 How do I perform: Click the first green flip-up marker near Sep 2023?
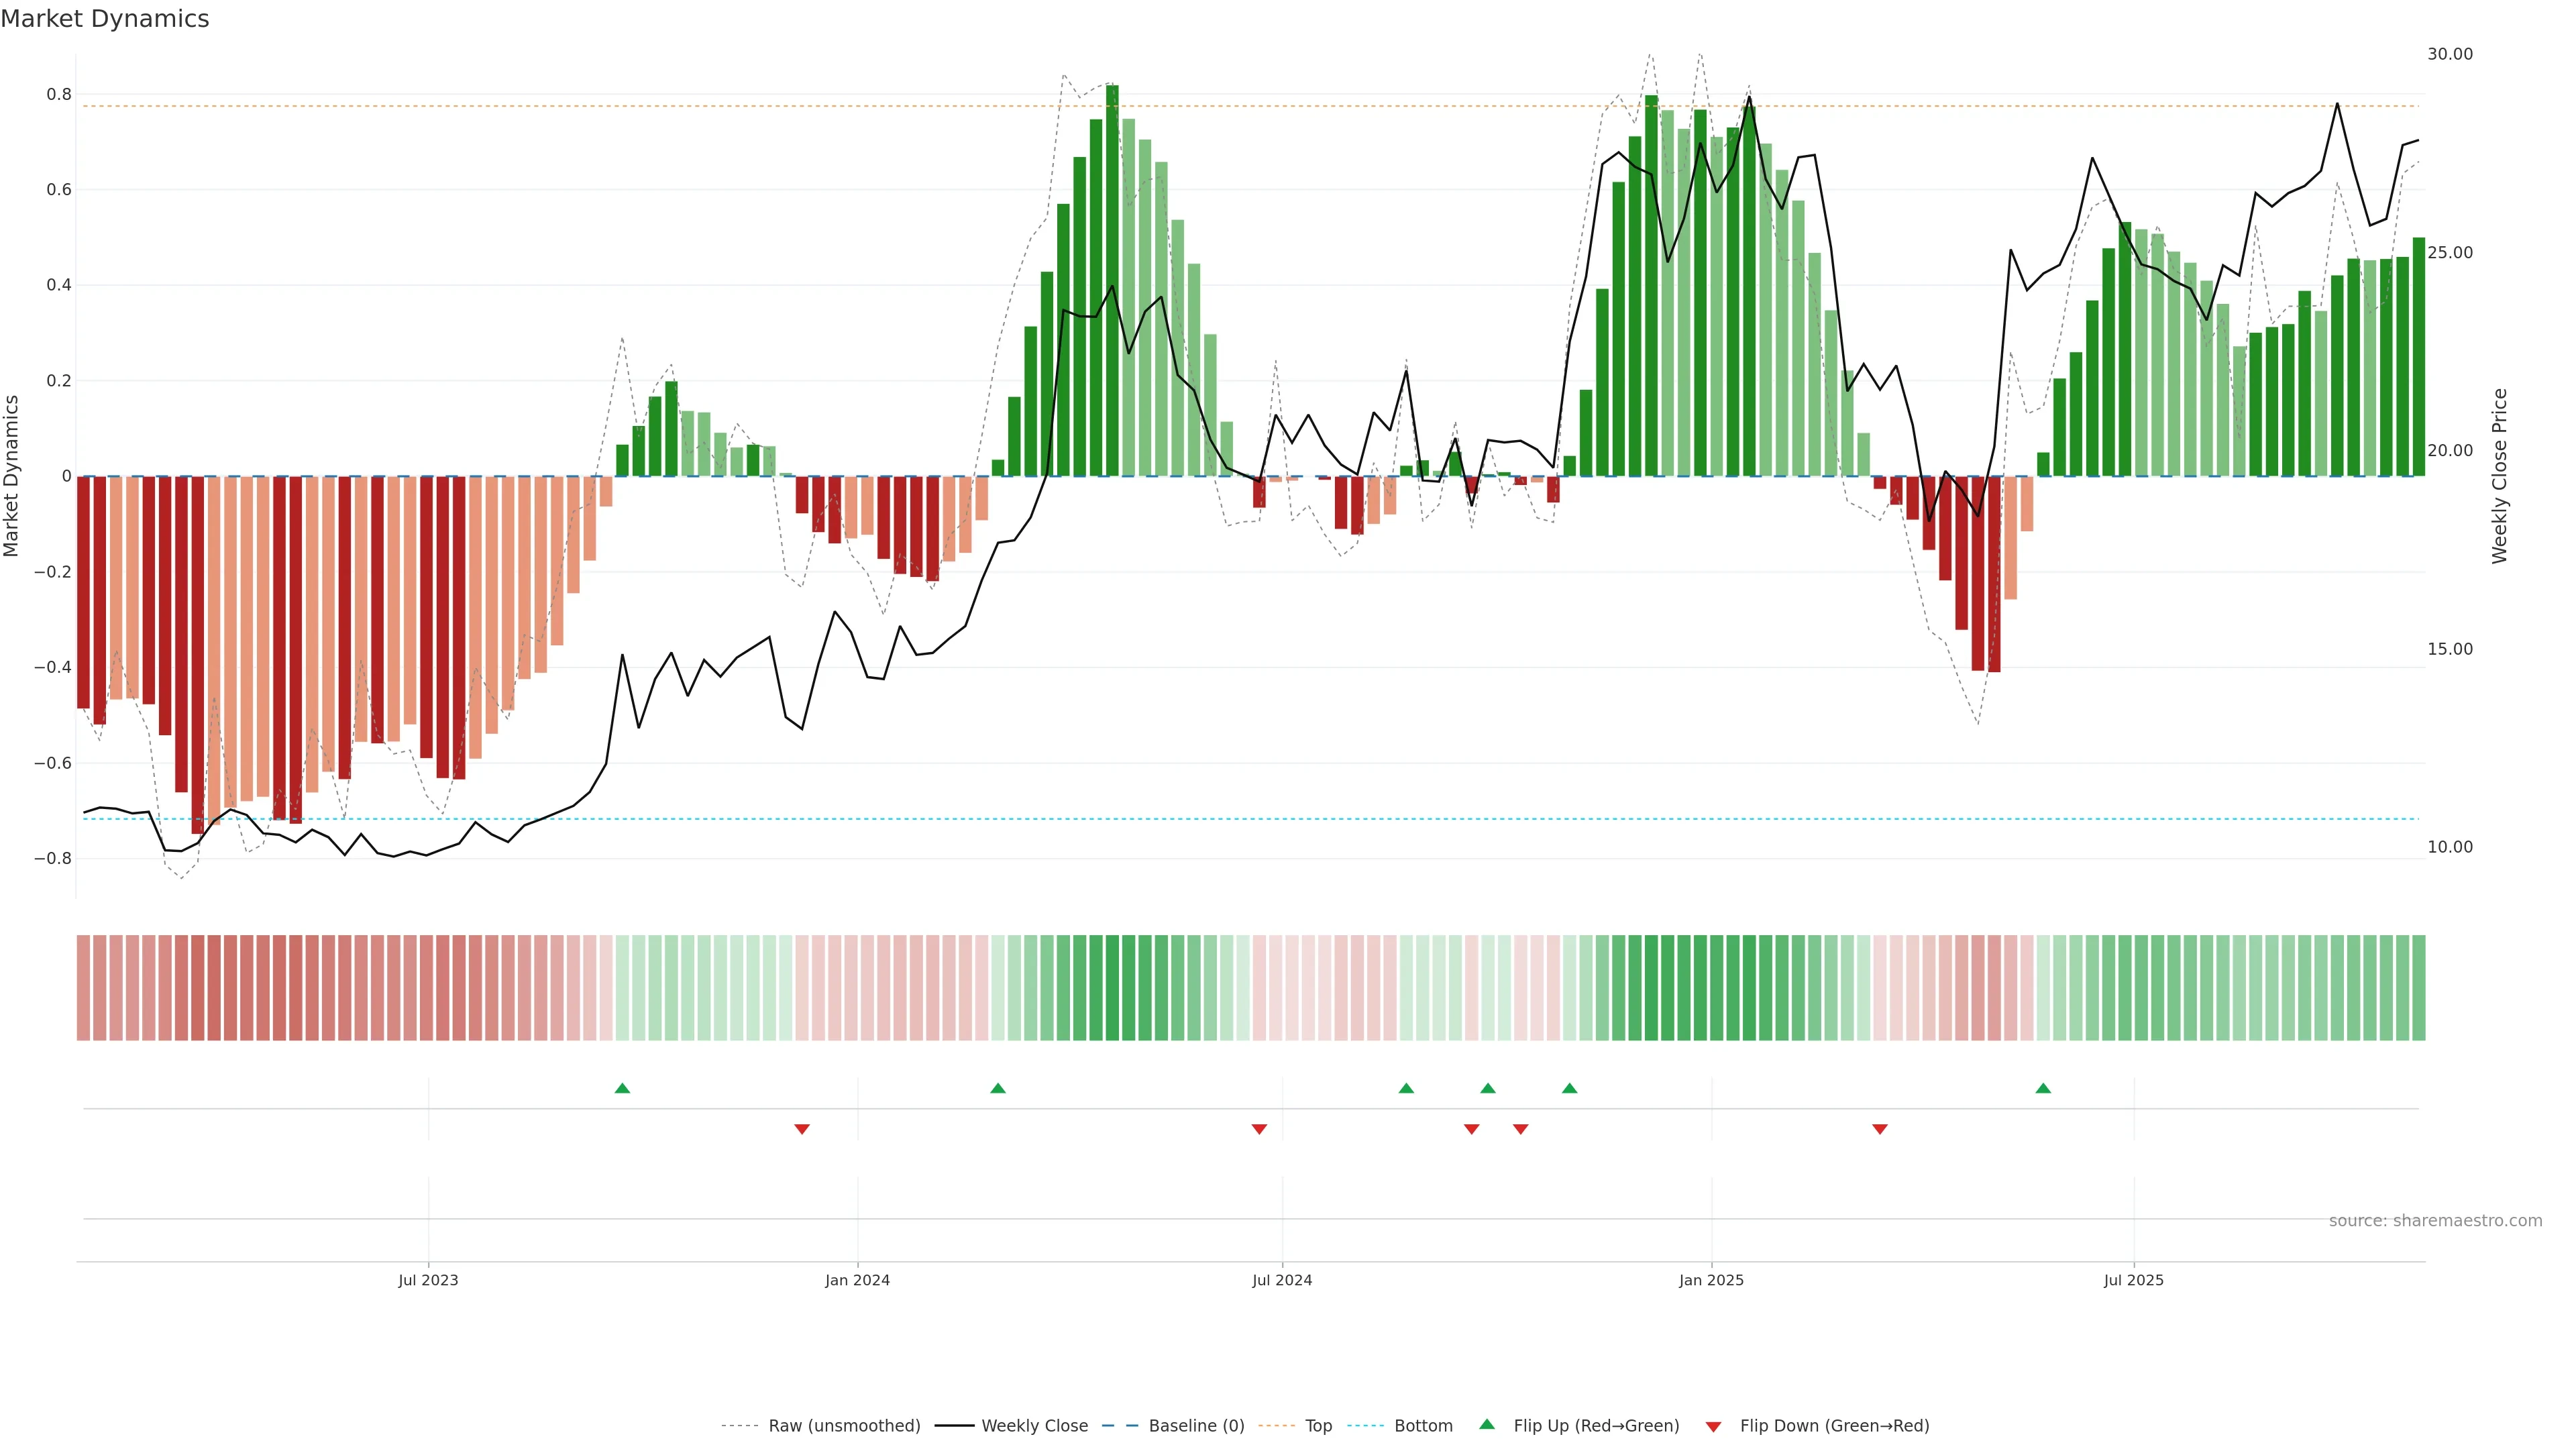(622, 1088)
